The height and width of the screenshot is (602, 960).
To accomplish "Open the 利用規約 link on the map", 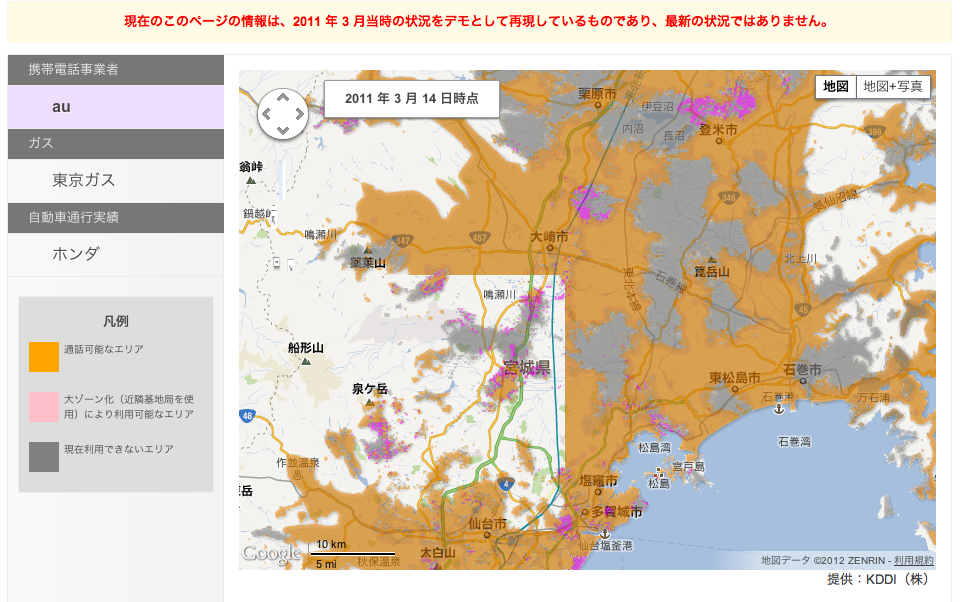I will click(913, 560).
